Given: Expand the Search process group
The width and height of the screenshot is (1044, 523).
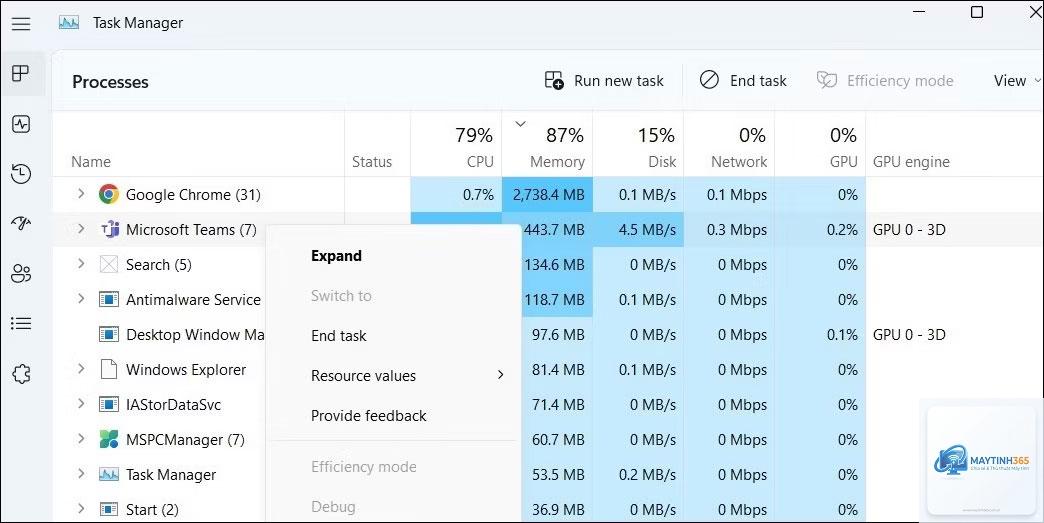Looking at the screenshot, I should pyautogui.click(x=81, y=263).
